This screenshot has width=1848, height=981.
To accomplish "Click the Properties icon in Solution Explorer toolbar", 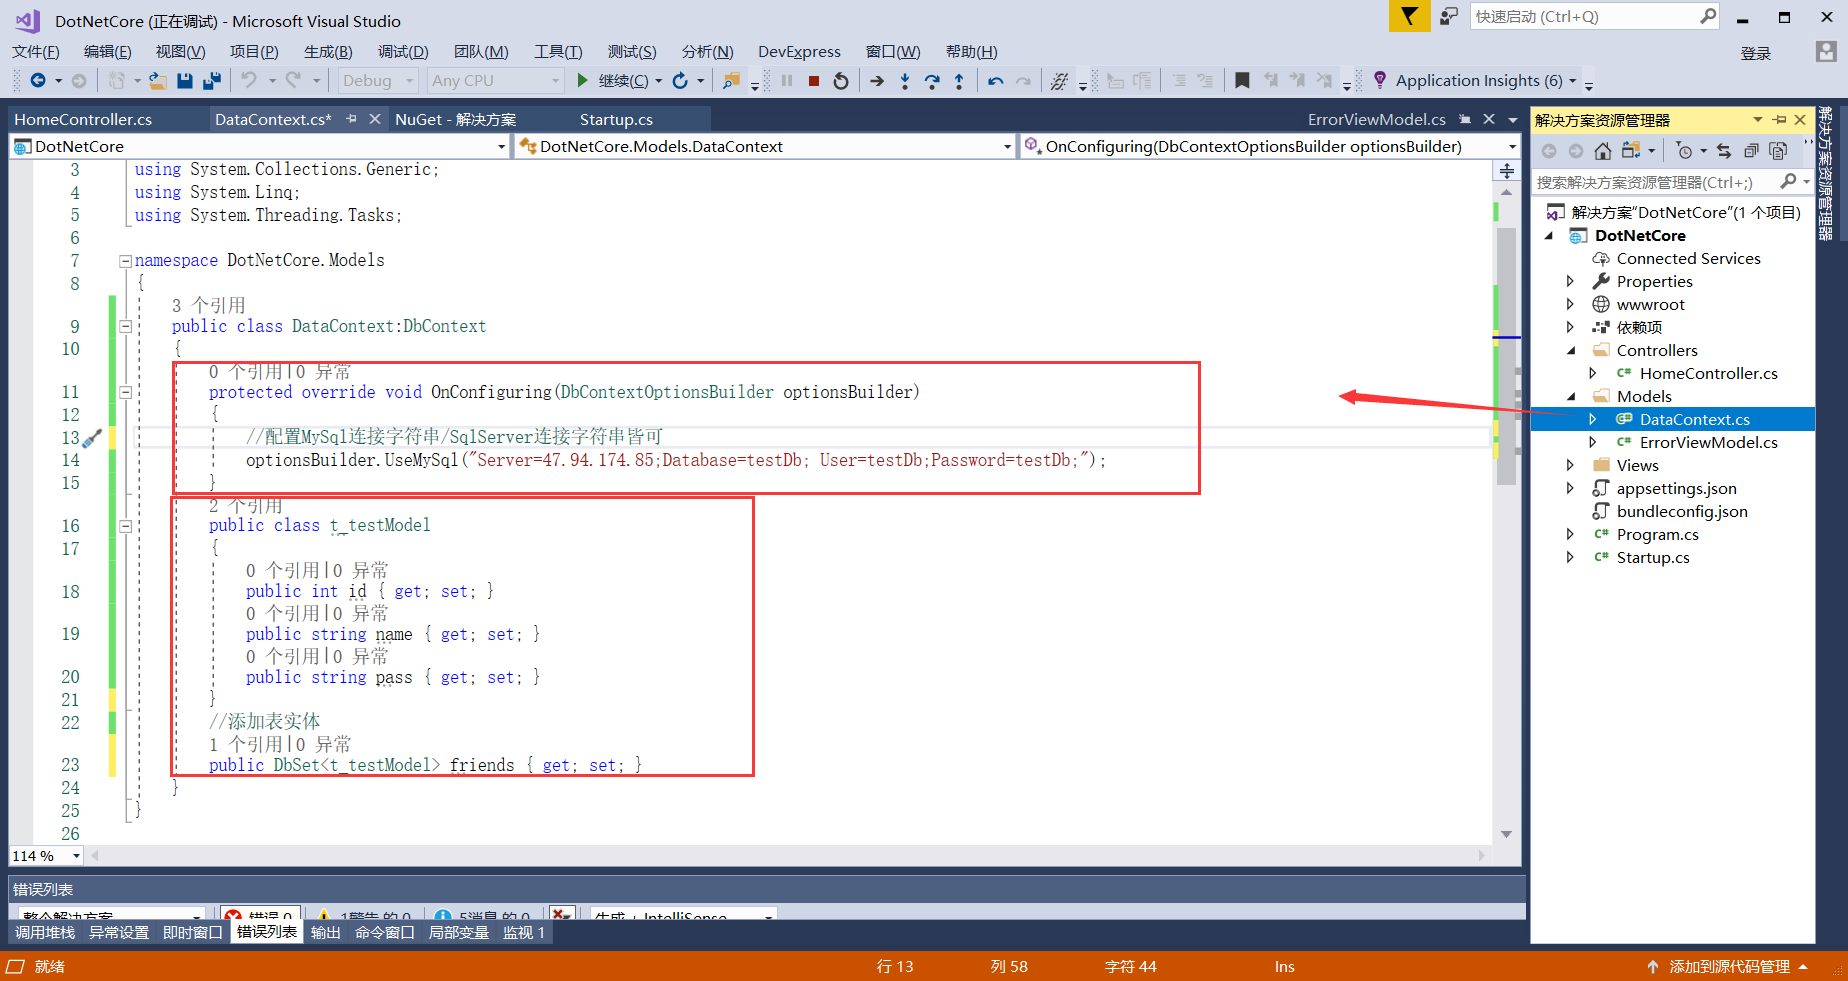I will [x=1779, y=150].
